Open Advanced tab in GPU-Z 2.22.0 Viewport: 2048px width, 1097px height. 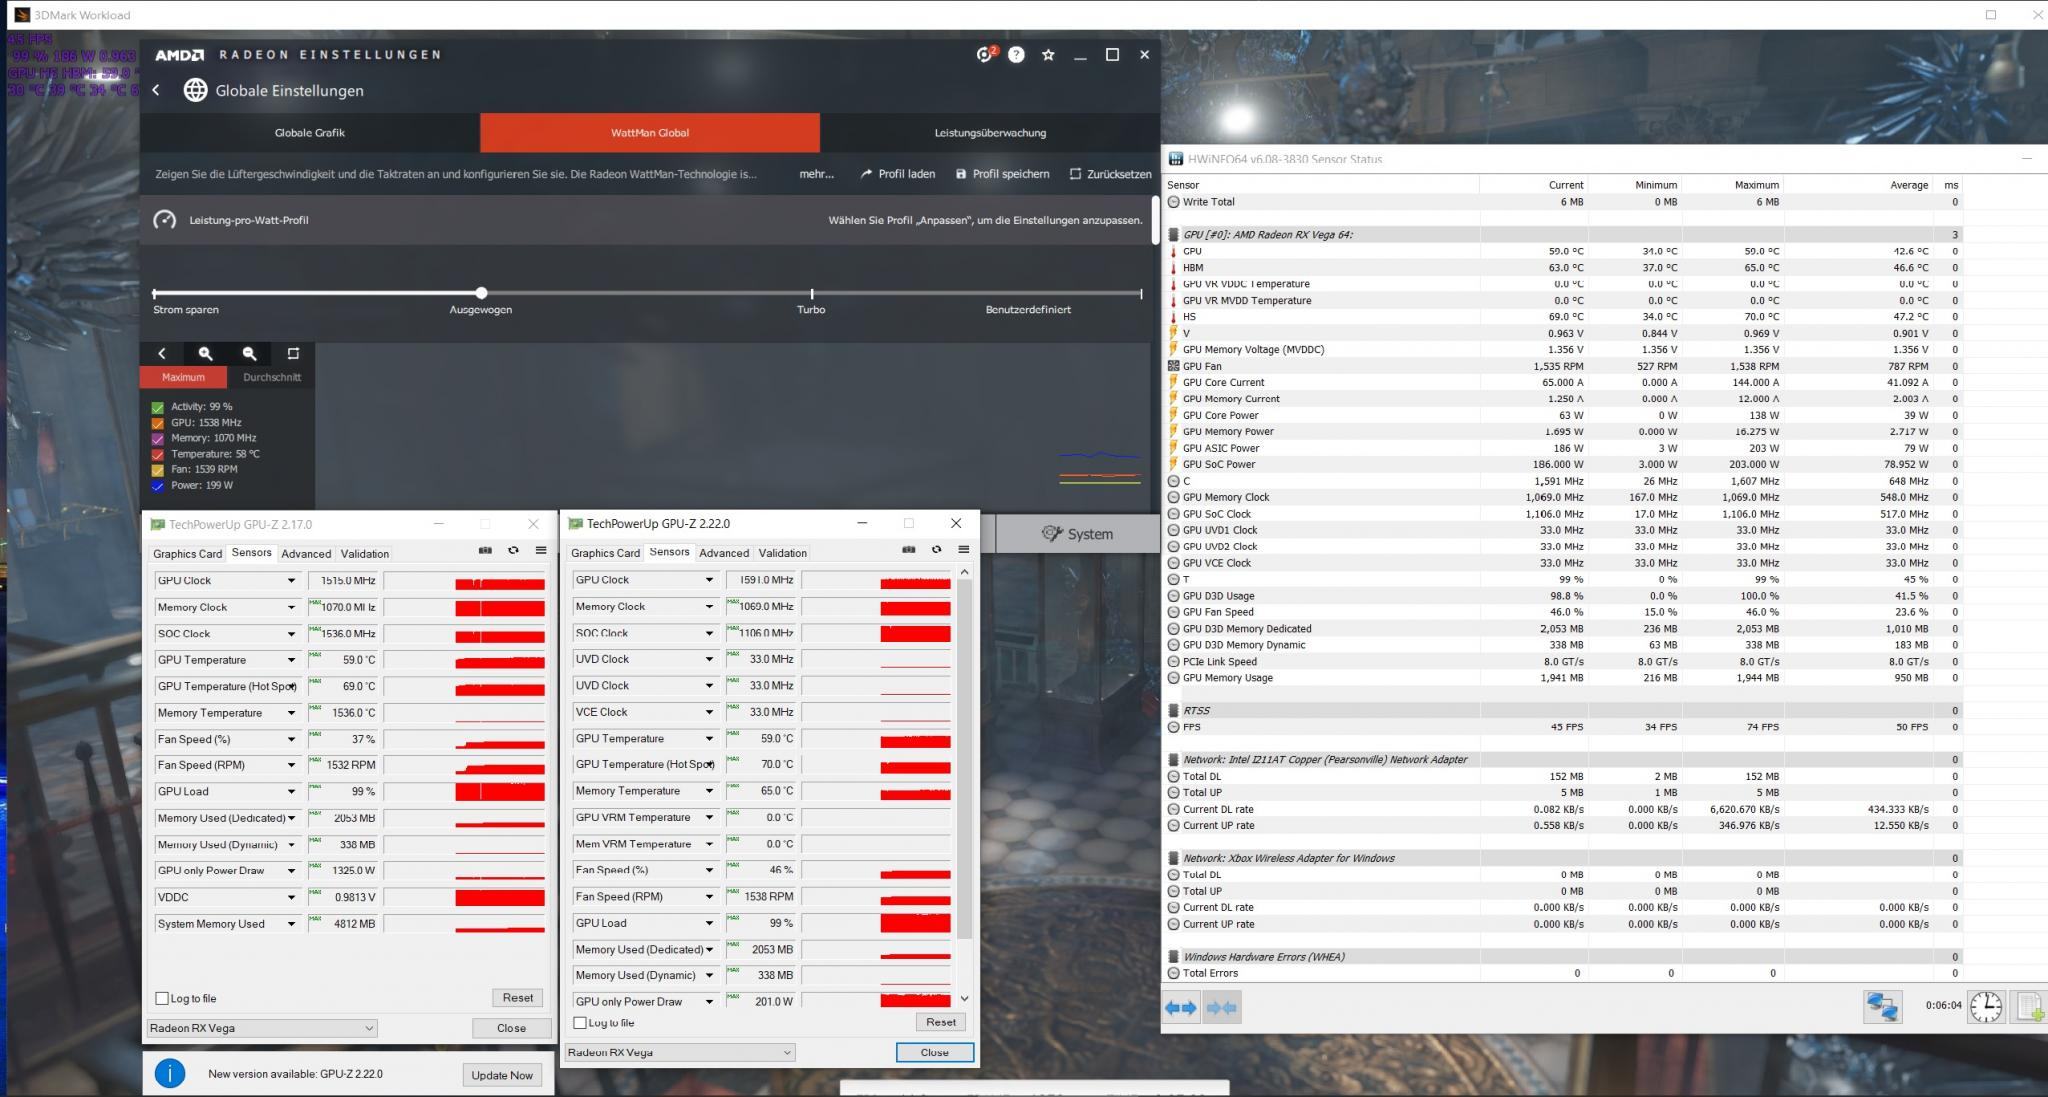pos(723,553)
